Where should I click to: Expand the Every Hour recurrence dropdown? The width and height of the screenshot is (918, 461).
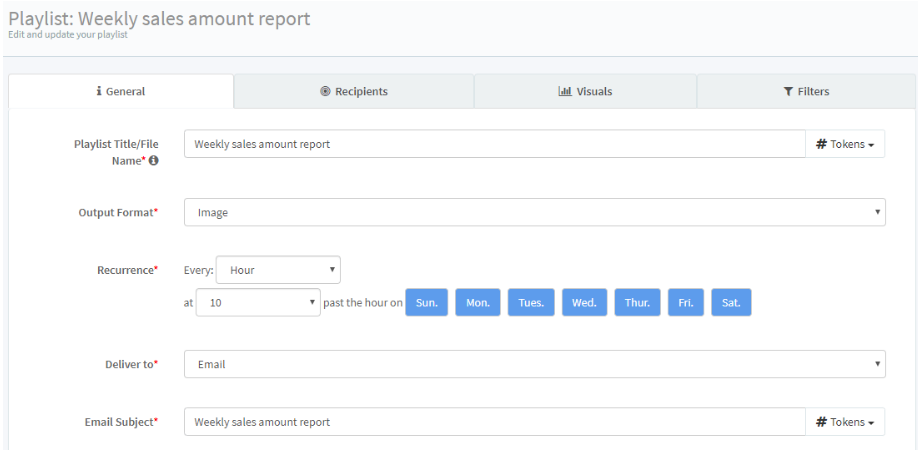278,270
